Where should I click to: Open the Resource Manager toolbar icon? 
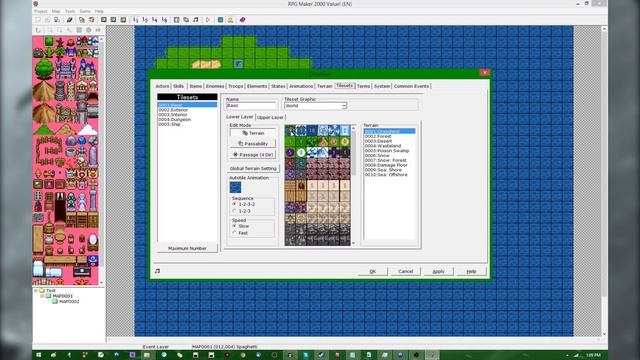pos(186,20)
